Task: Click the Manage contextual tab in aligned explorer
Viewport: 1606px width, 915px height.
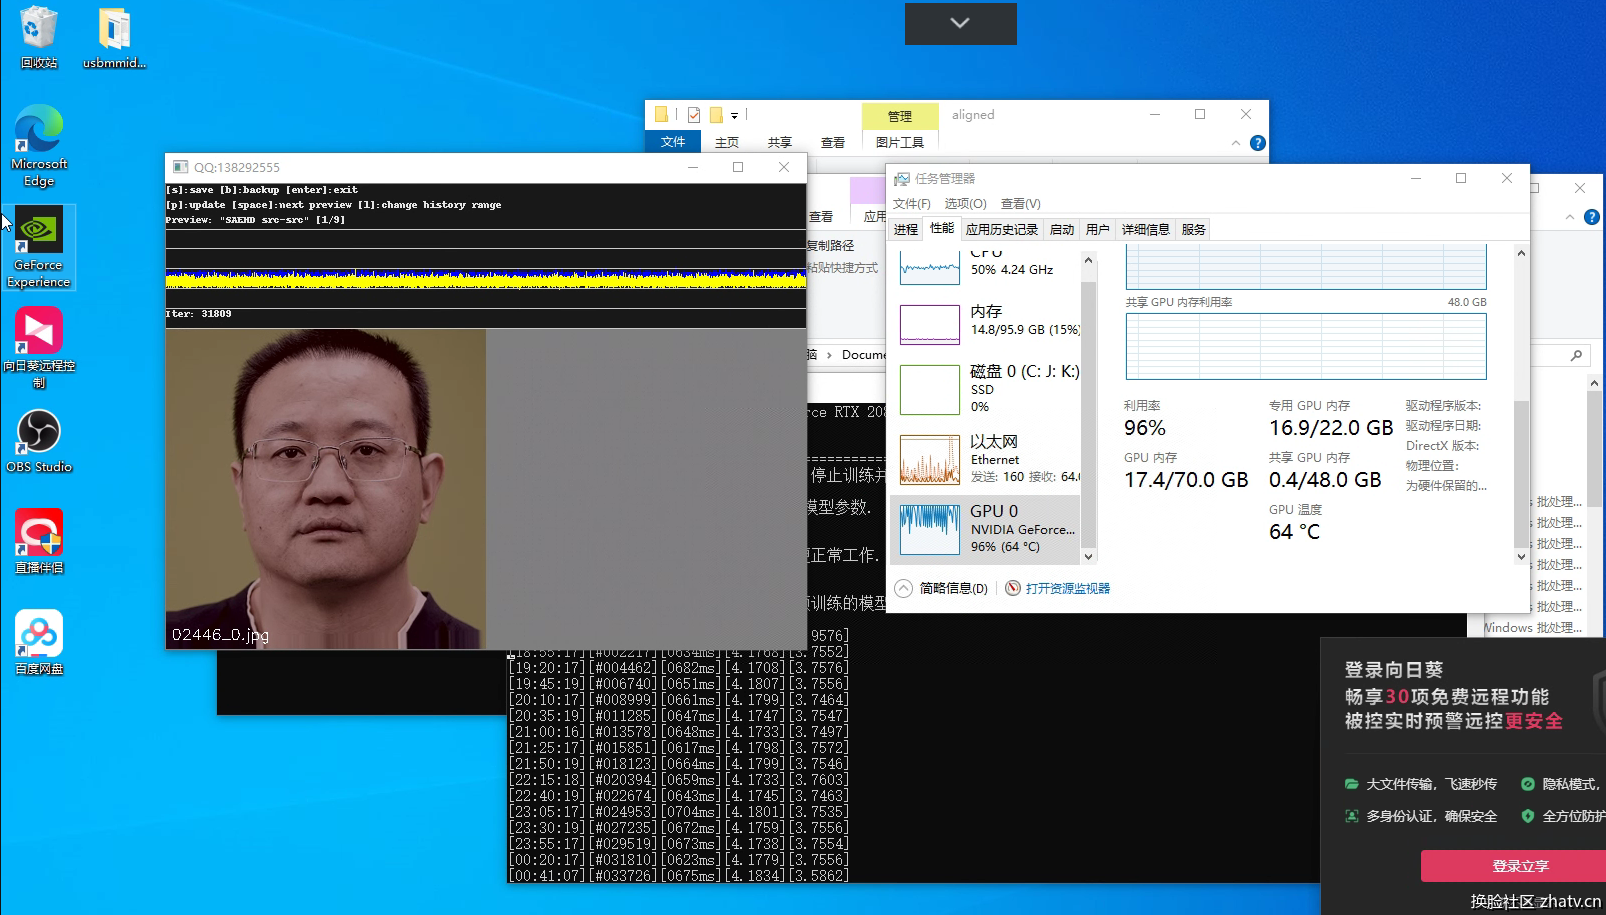Action: tap(900, 116)
